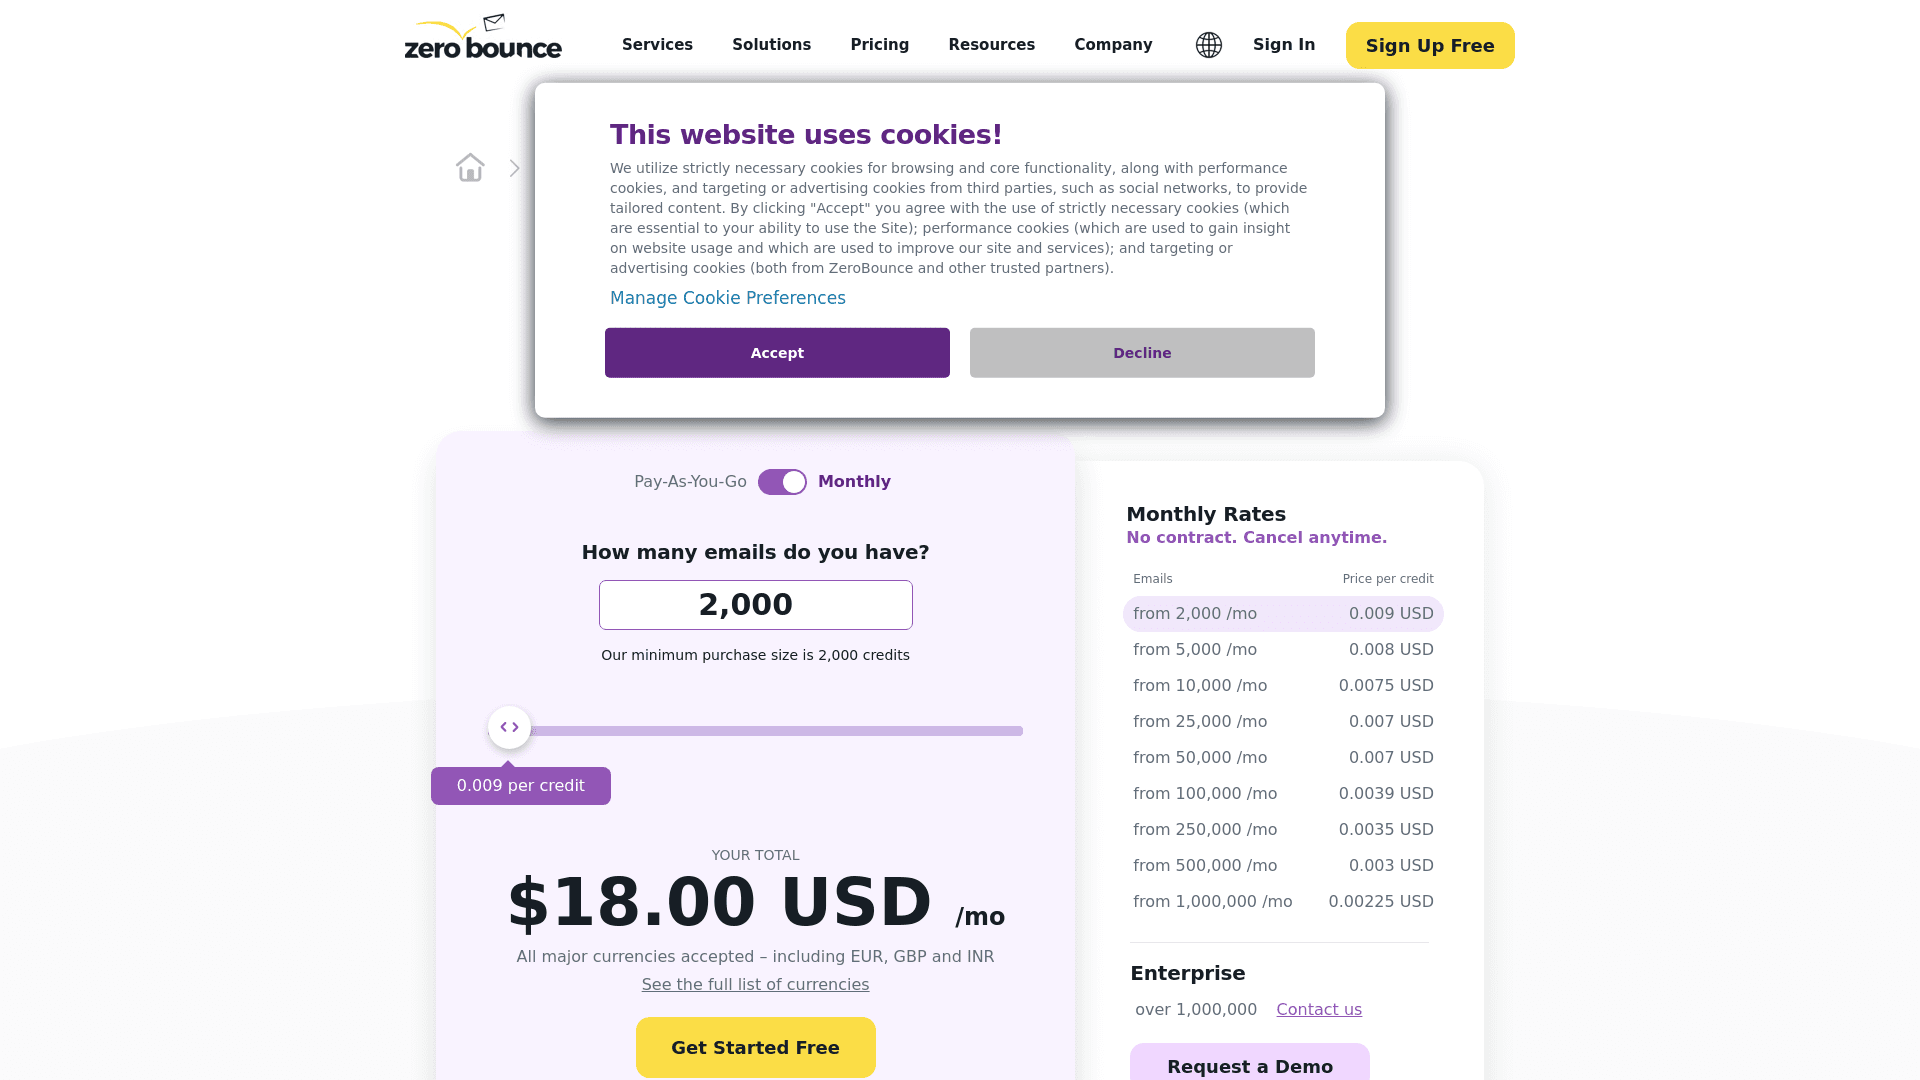
Task: Expand the Company navigation dropdown
Action: 1113,45
